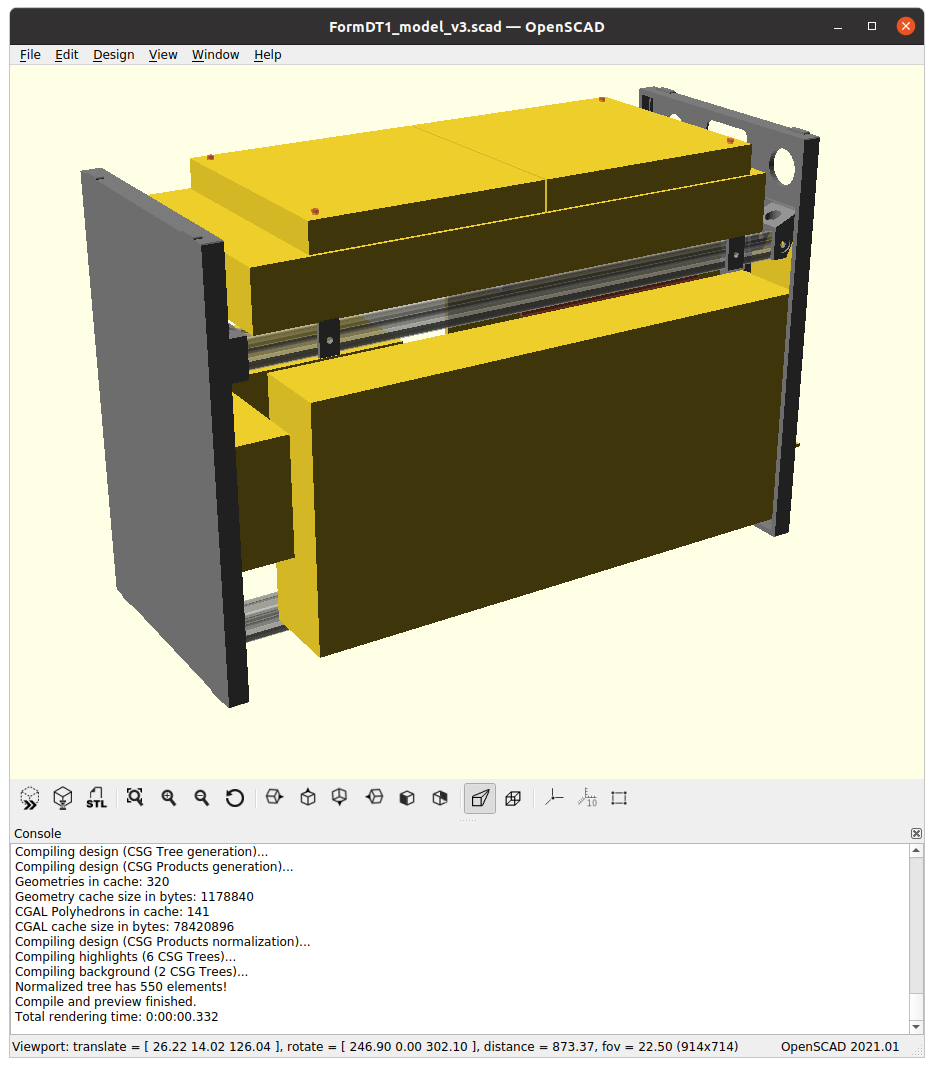Close the OpenSCAD window
934x1067 pixels.
coord(905,27)
